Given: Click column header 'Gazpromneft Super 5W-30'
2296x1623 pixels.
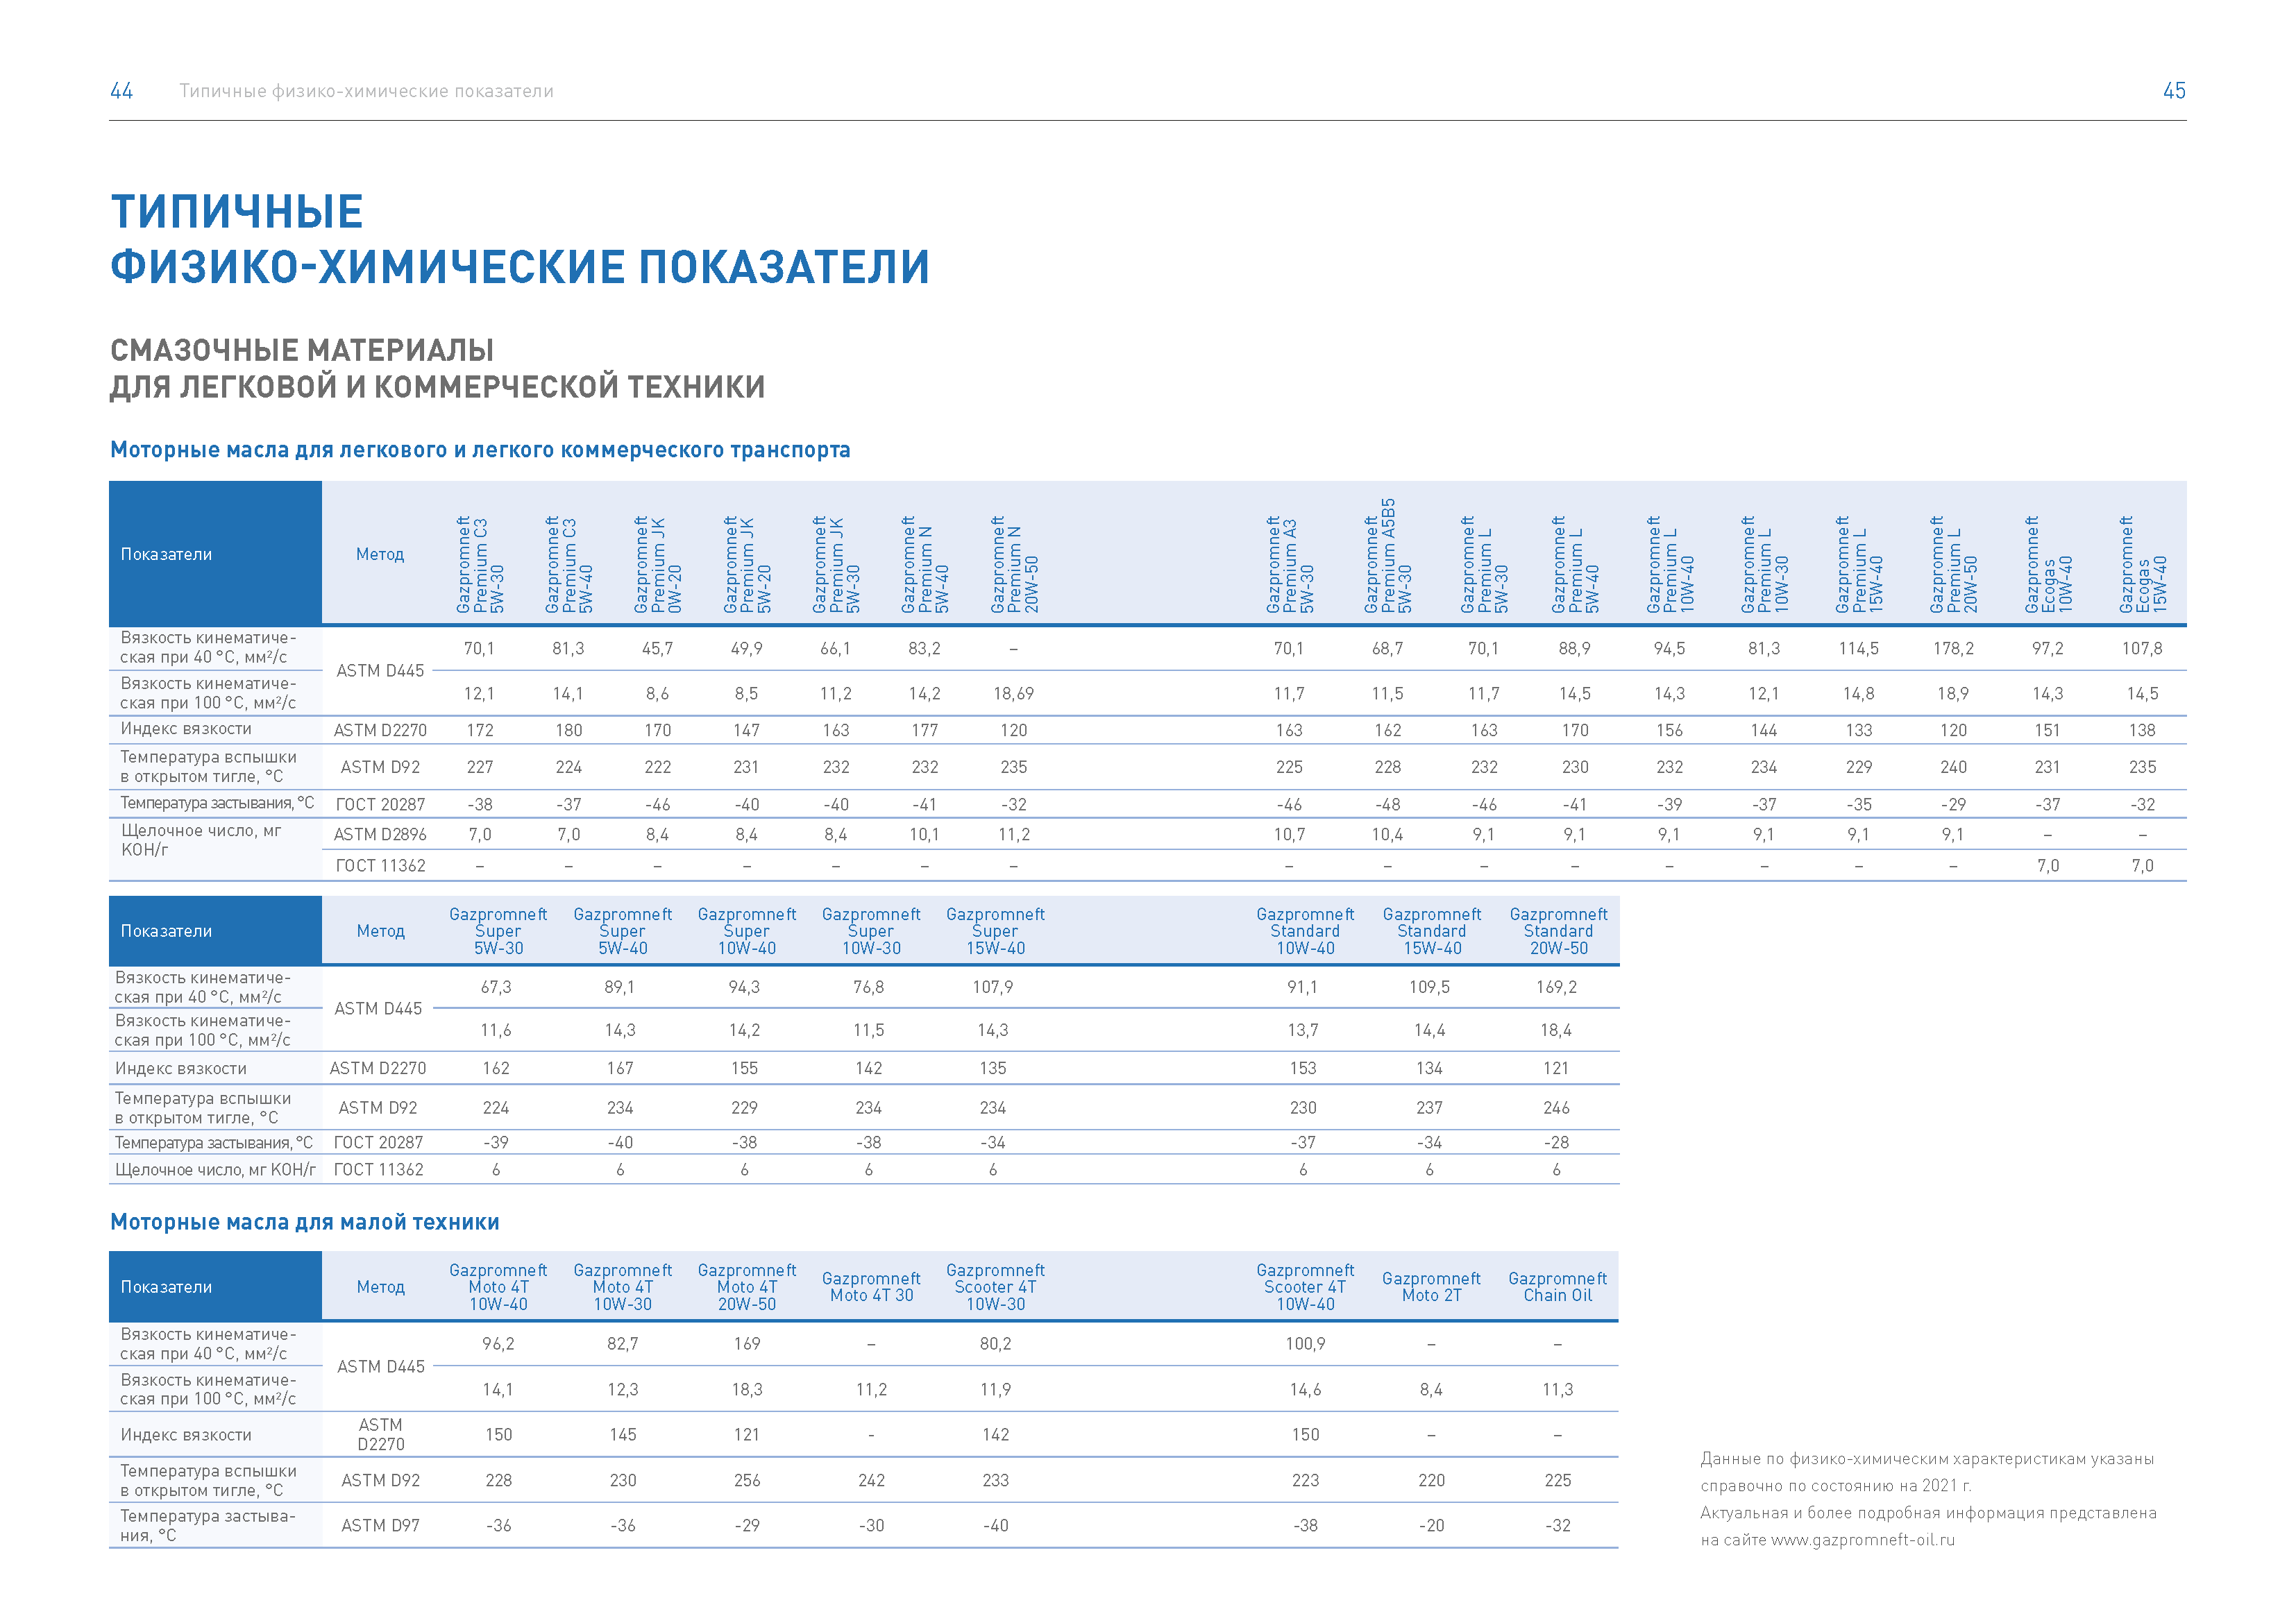Looking at the screenshot, I should click(498, 931).
